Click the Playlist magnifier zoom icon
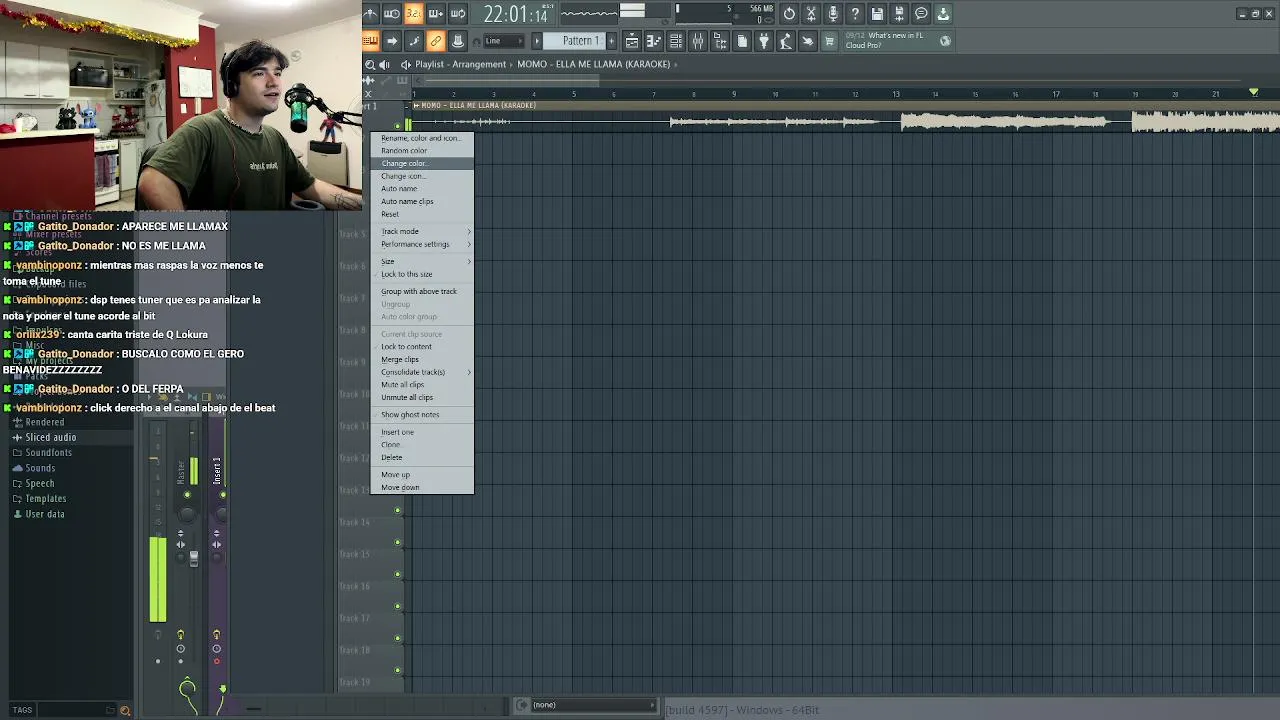Image resolution: width=1280 pixels, height=720 pixels. tap(370, 64)
